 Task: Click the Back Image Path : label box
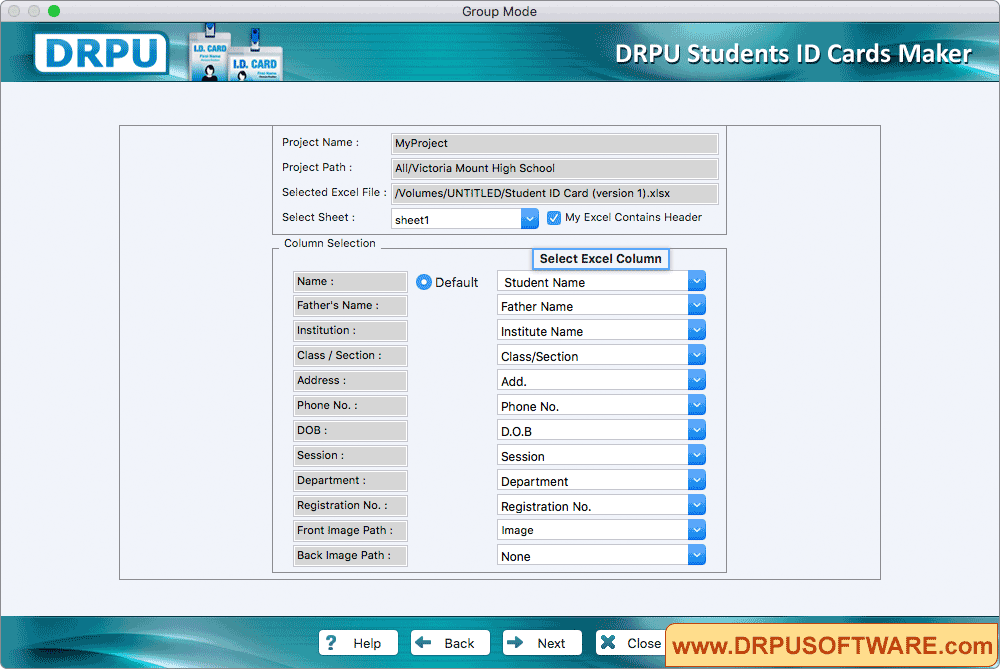(x=350, y=555)
